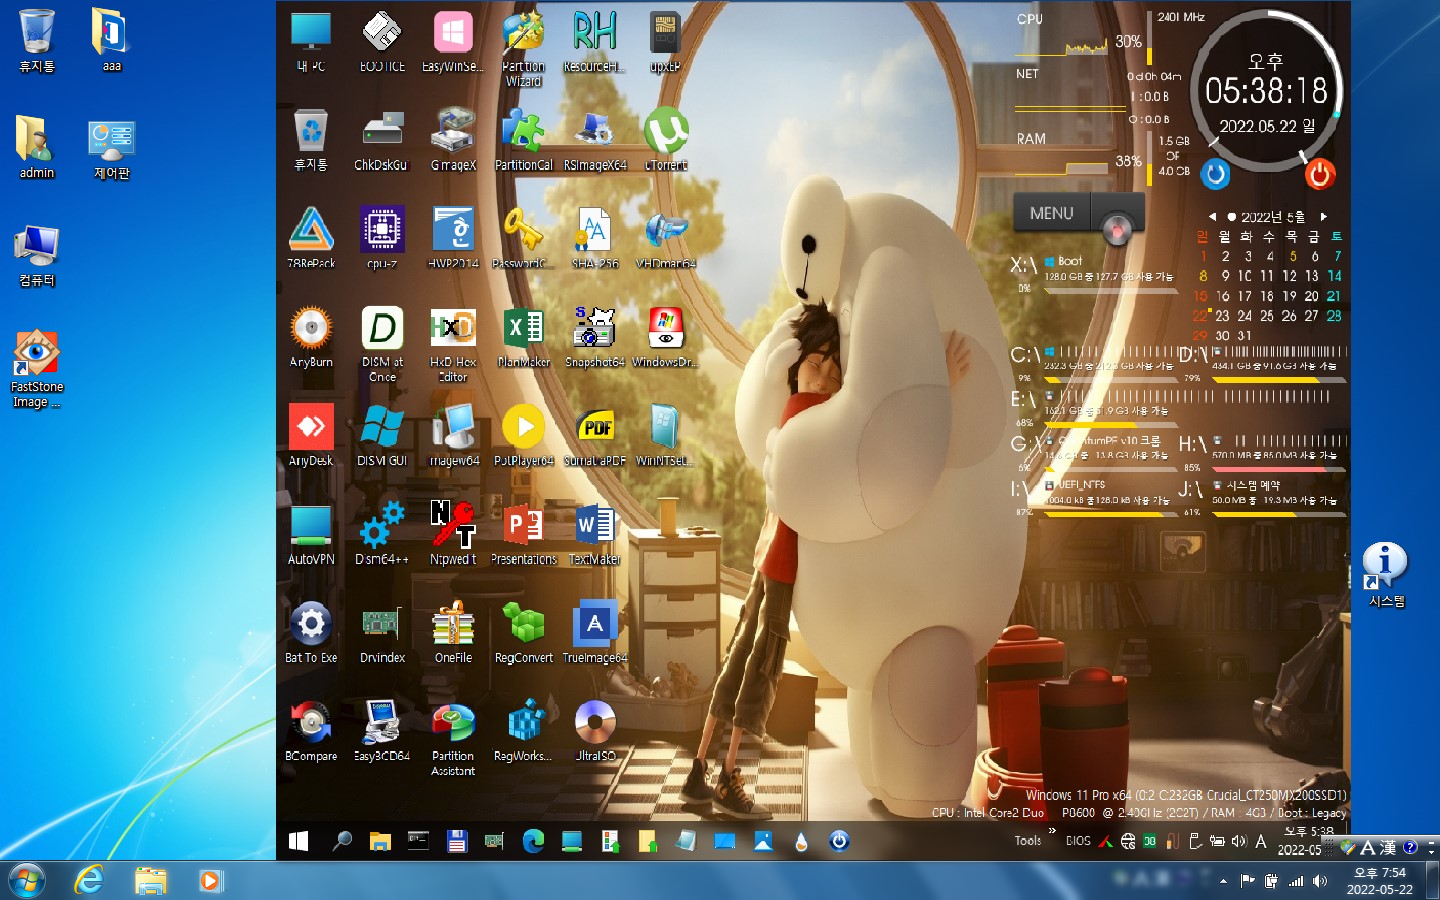Screen dimensions: 1440x900
Task: Go to previous month in calendar widget
Action: [1212, 216]
